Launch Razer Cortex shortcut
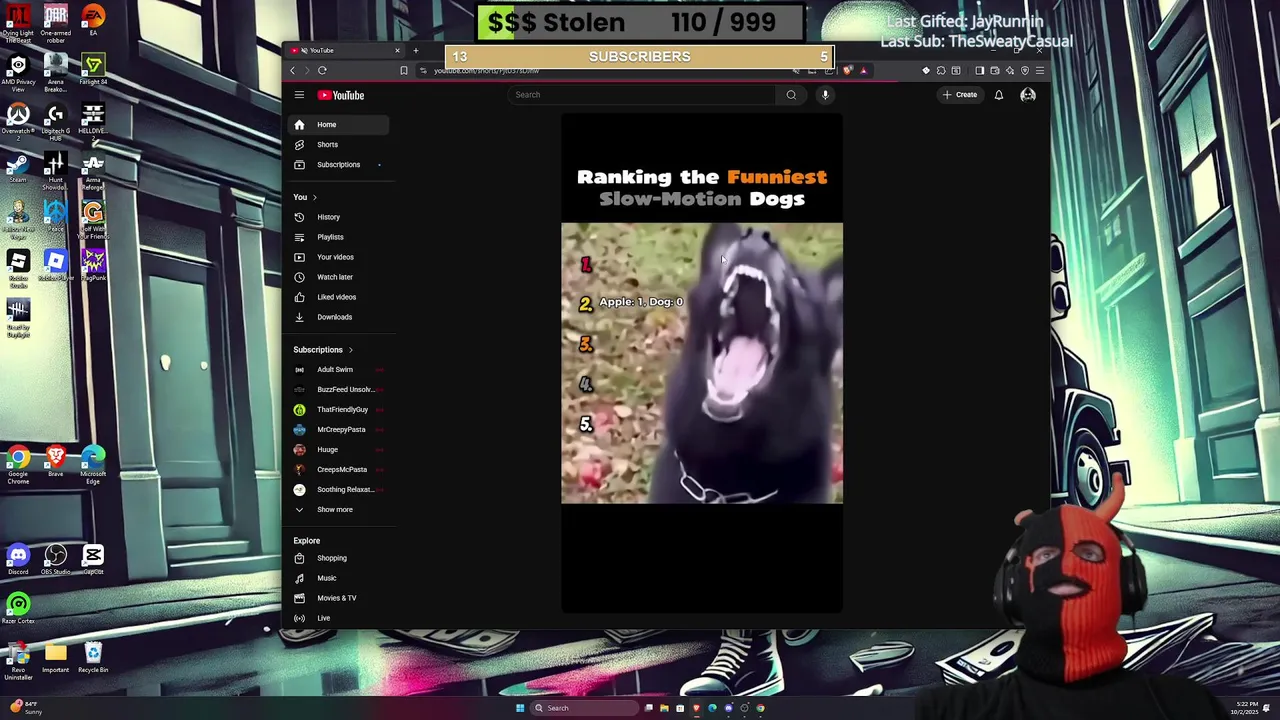 tap(18, 609)
